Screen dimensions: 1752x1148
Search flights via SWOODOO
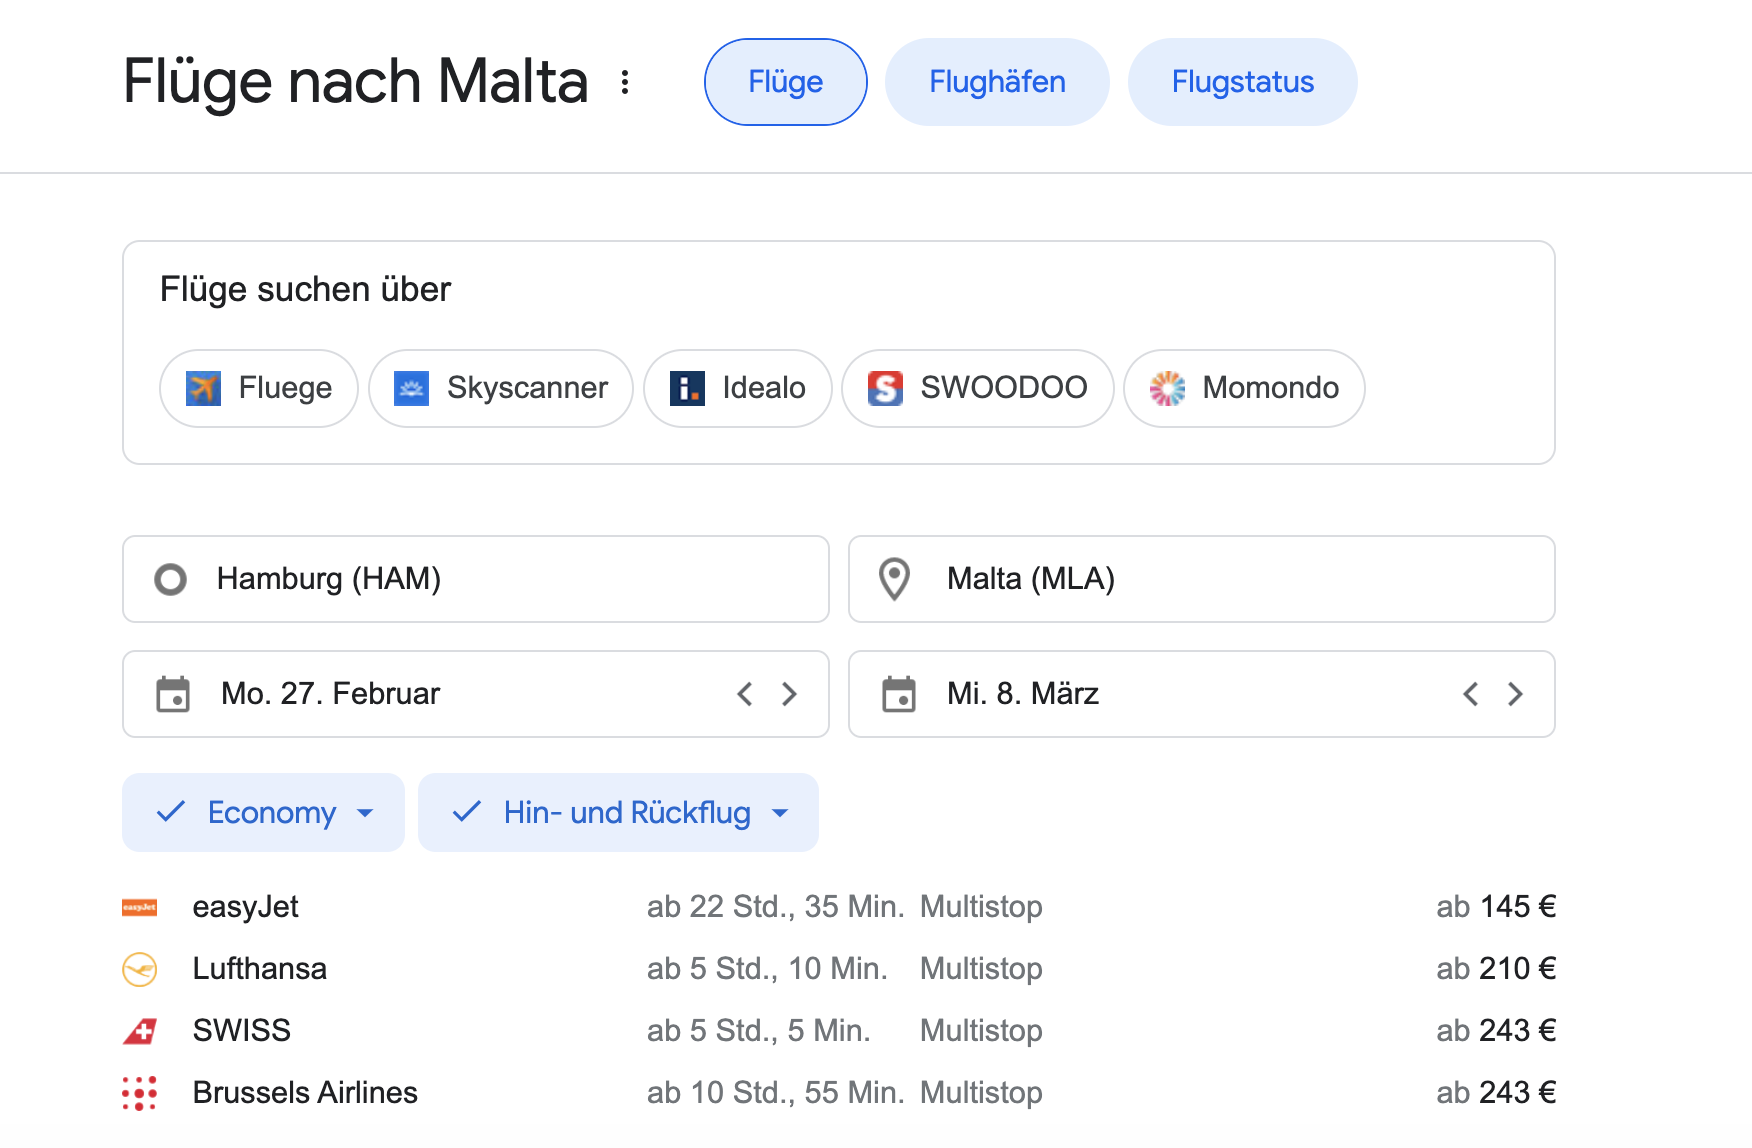point(978,388)
